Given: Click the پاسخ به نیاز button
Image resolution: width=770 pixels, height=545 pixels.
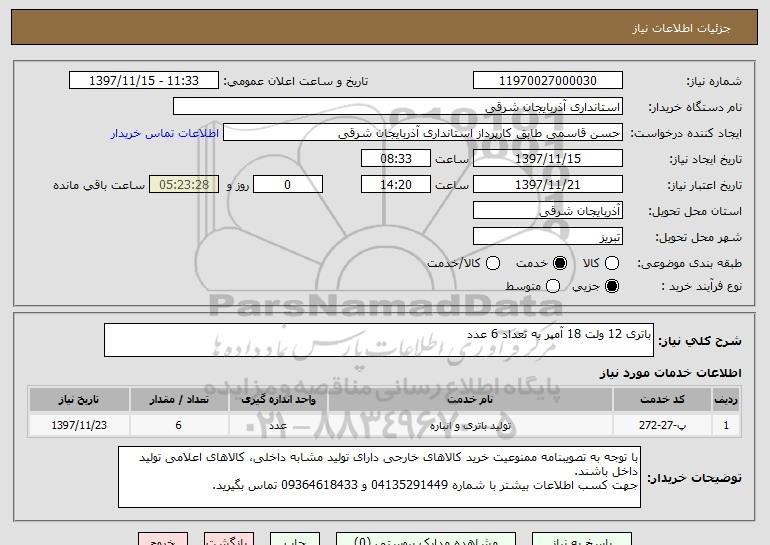Looking at the screenshot, I should click(x=582, y=539).
